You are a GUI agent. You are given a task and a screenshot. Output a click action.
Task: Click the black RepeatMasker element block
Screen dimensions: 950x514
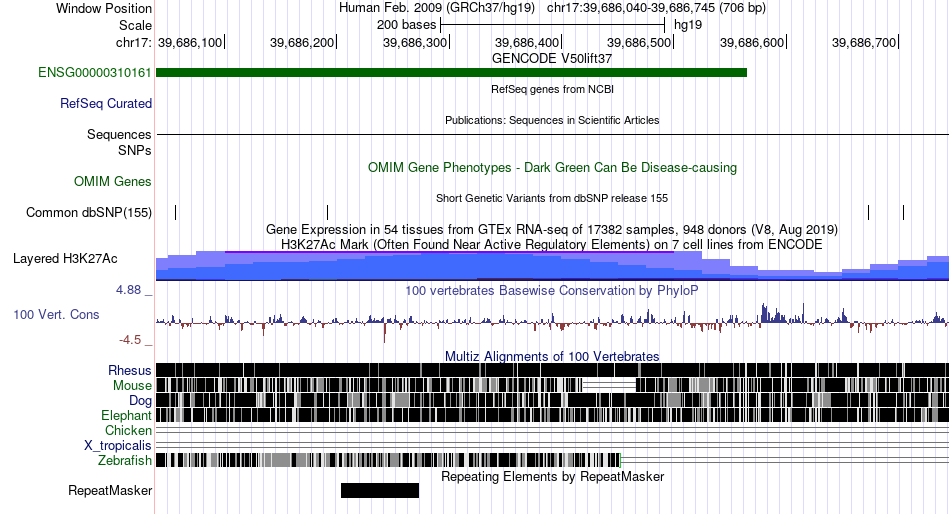point(380,490)
